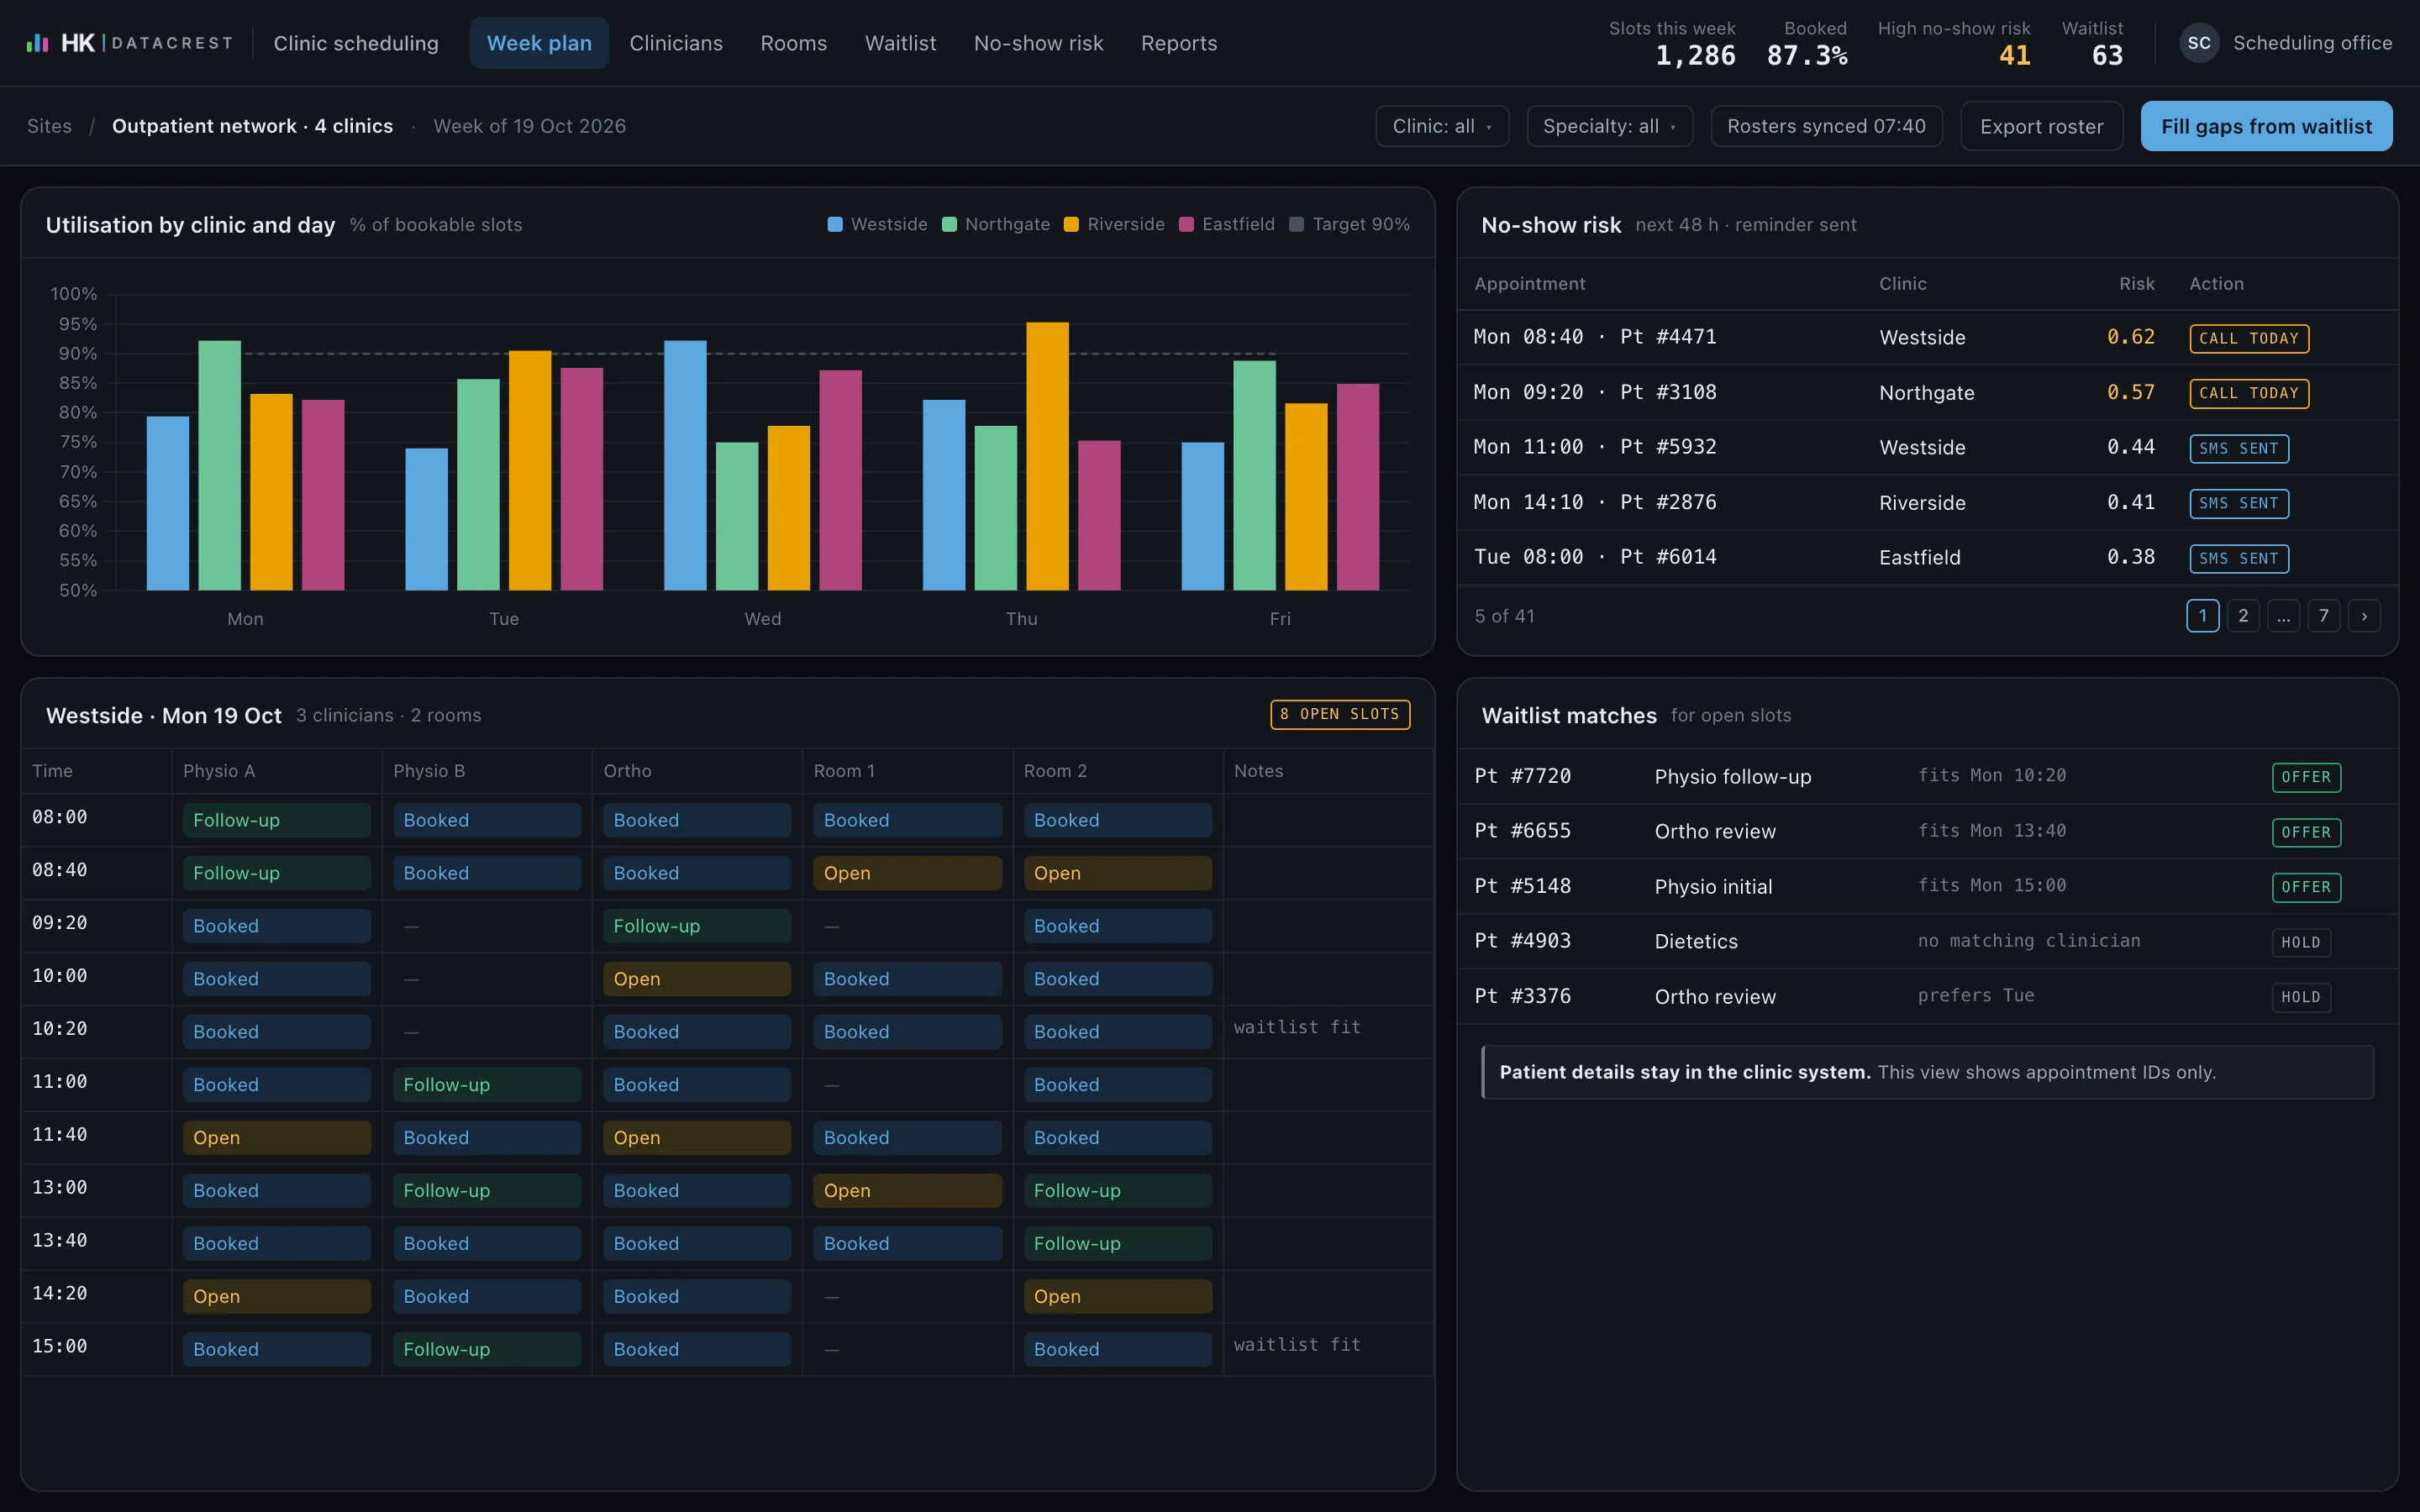Open the Specialty: all dropdown
Screen dimensions: 2420x1512
[1609, 126]
